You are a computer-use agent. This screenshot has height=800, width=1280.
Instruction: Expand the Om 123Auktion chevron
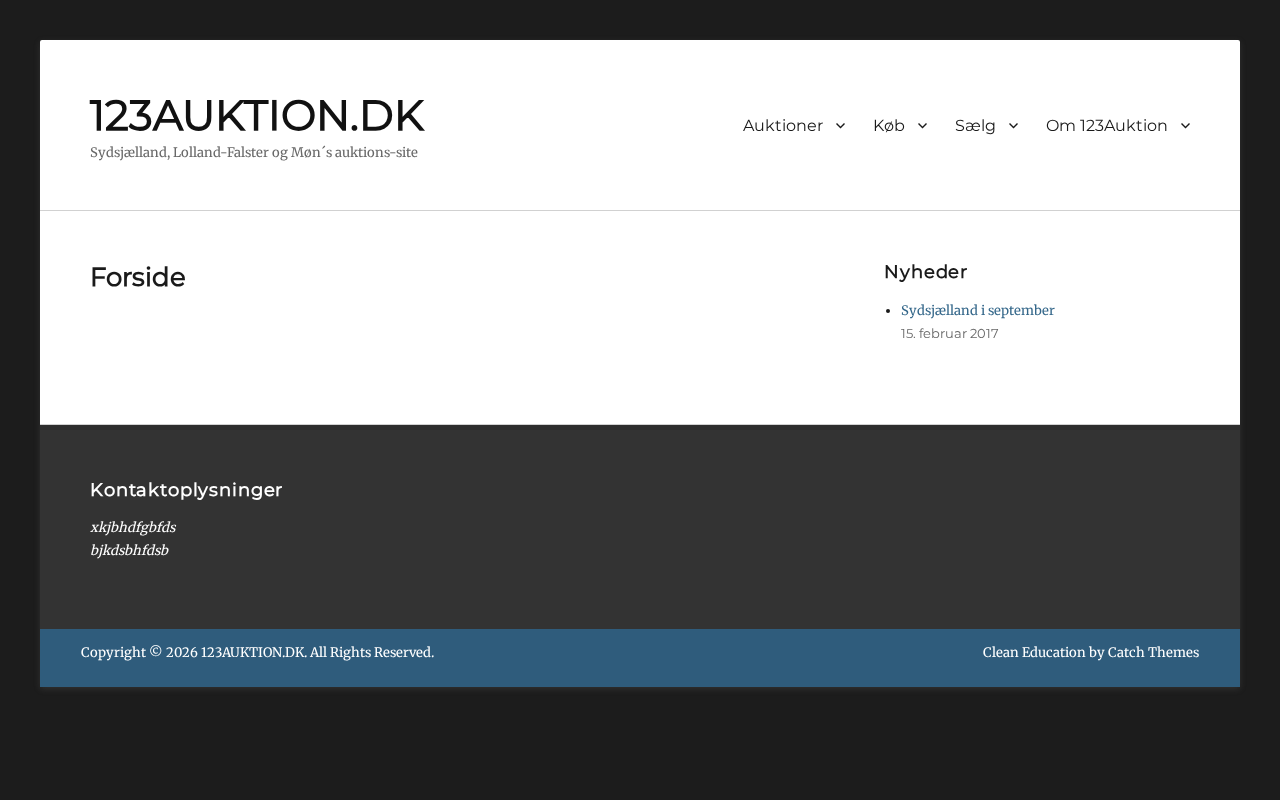click(x=1185, y=126)
